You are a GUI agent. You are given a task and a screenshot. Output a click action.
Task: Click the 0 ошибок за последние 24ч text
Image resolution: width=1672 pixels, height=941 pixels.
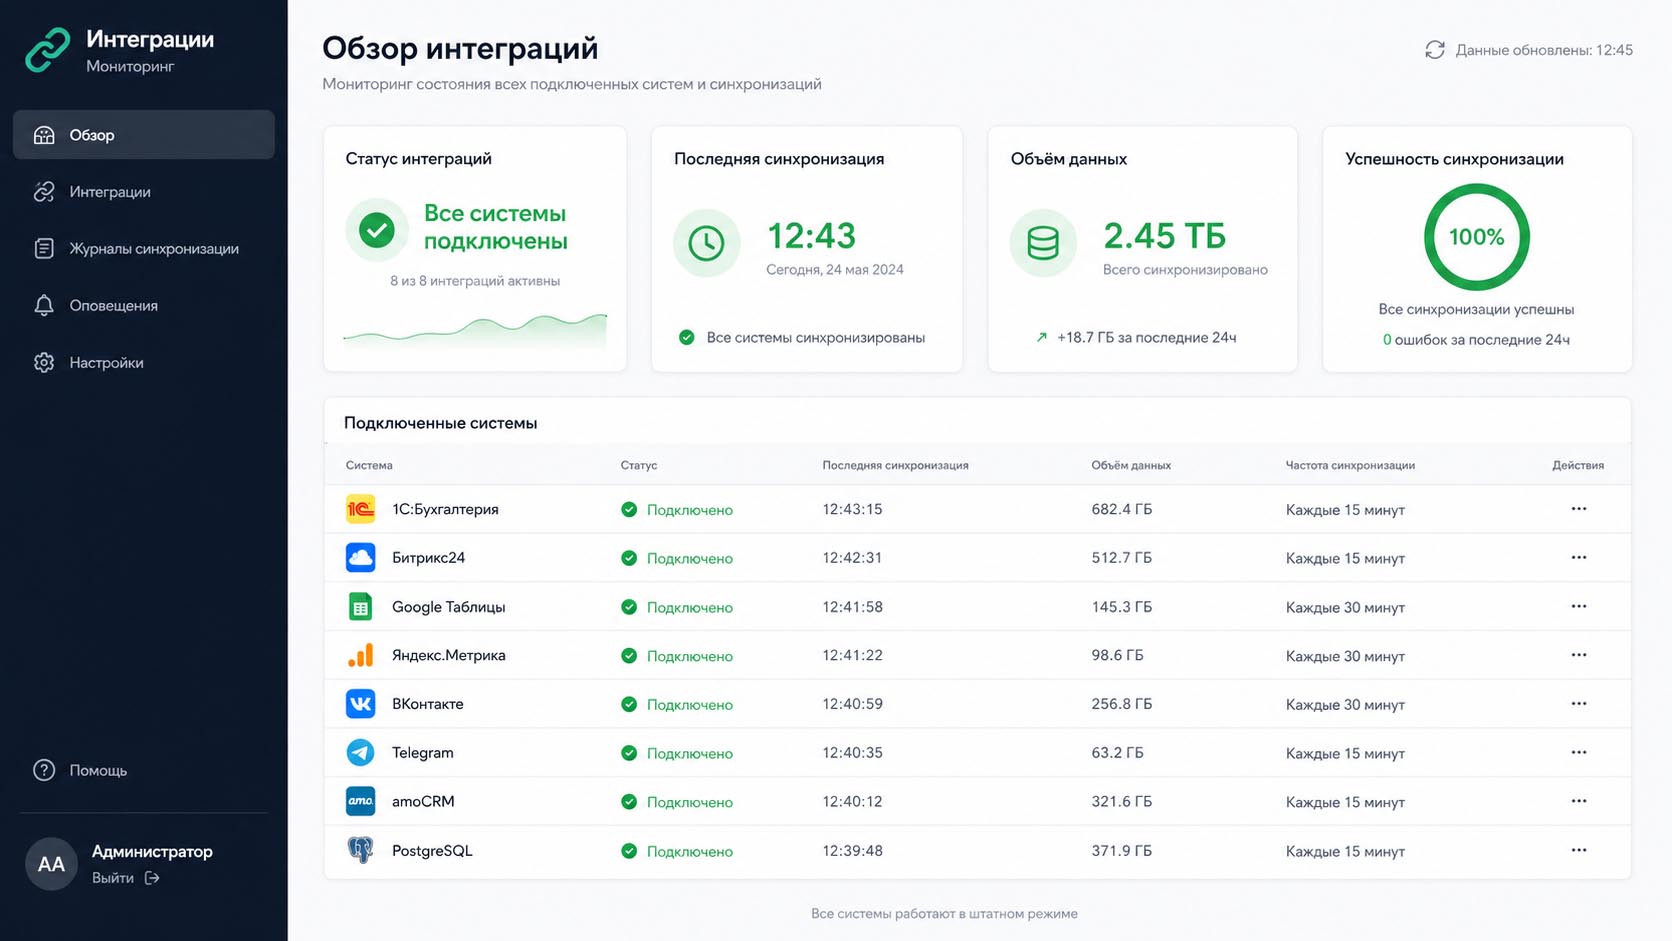(x=1476, y=340)
